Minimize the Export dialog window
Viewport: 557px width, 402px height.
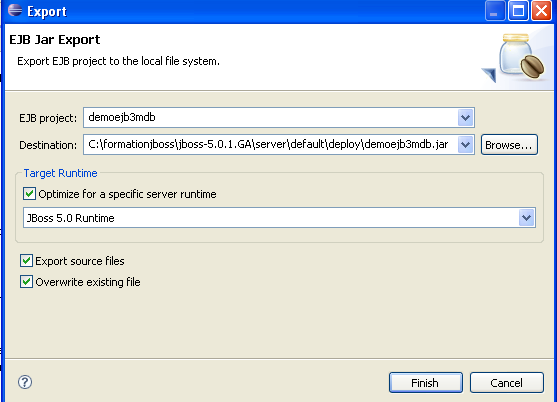click(x=495, y=11)
